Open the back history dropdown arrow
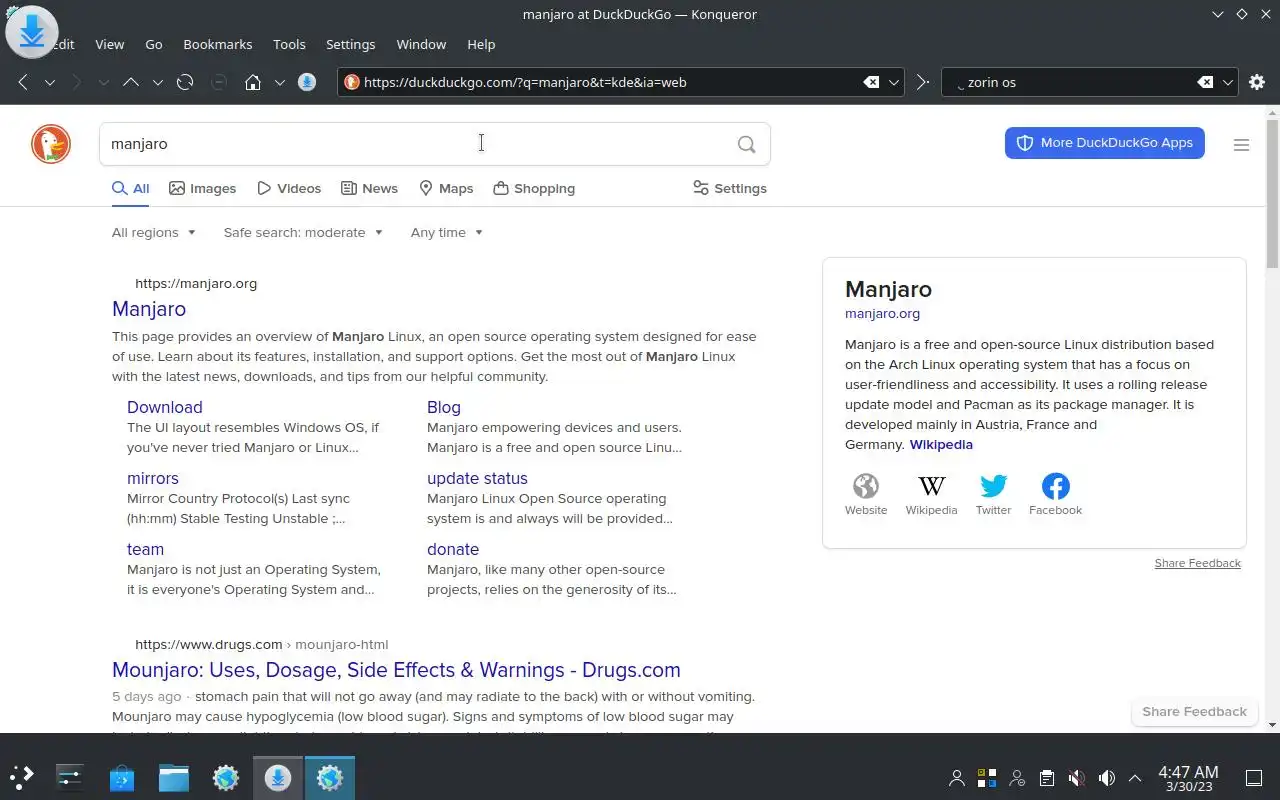 click(x=49, y=82)
